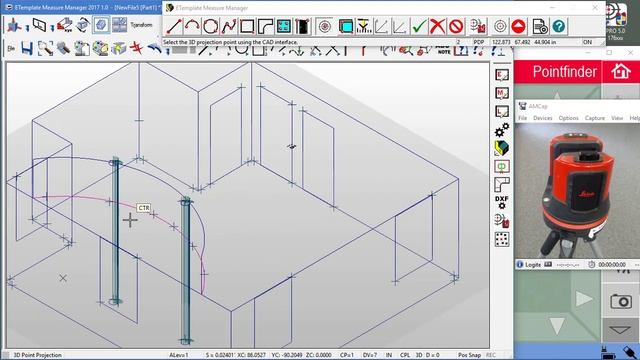Click the L-shaped countertop icon in sidebar
The image size is (640, 360).
point(502,184)
